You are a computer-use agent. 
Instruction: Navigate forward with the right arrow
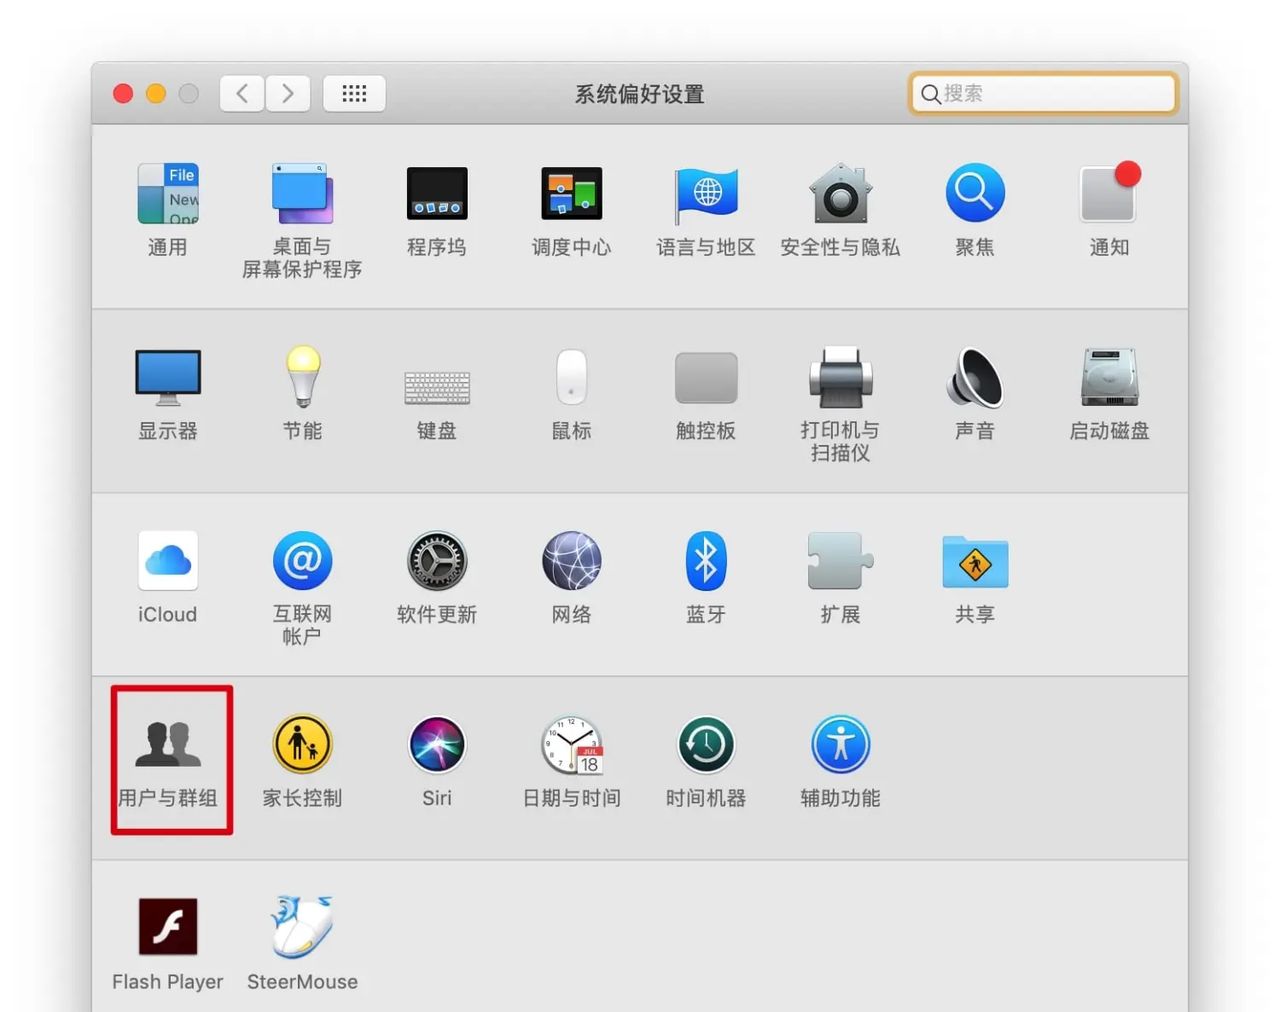click(x=288, y=93)
